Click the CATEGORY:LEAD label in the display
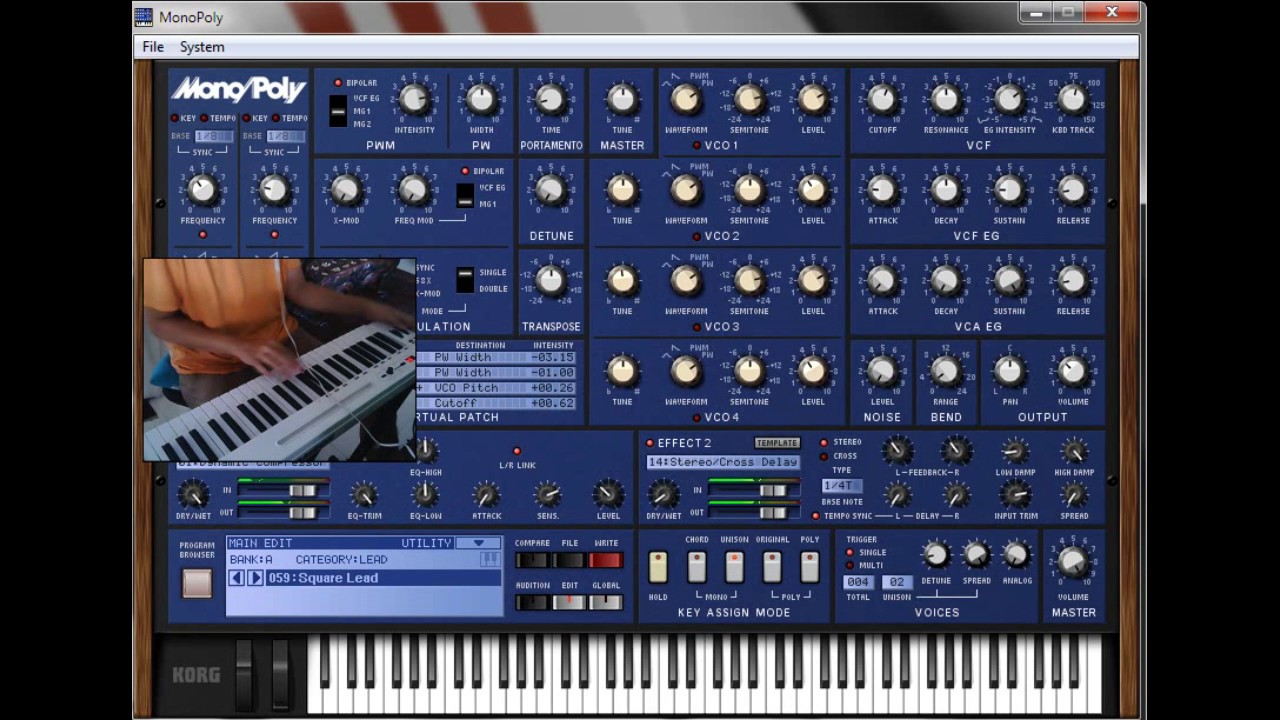Viewport: 1280px width, 720px height. tap(341, 560)
